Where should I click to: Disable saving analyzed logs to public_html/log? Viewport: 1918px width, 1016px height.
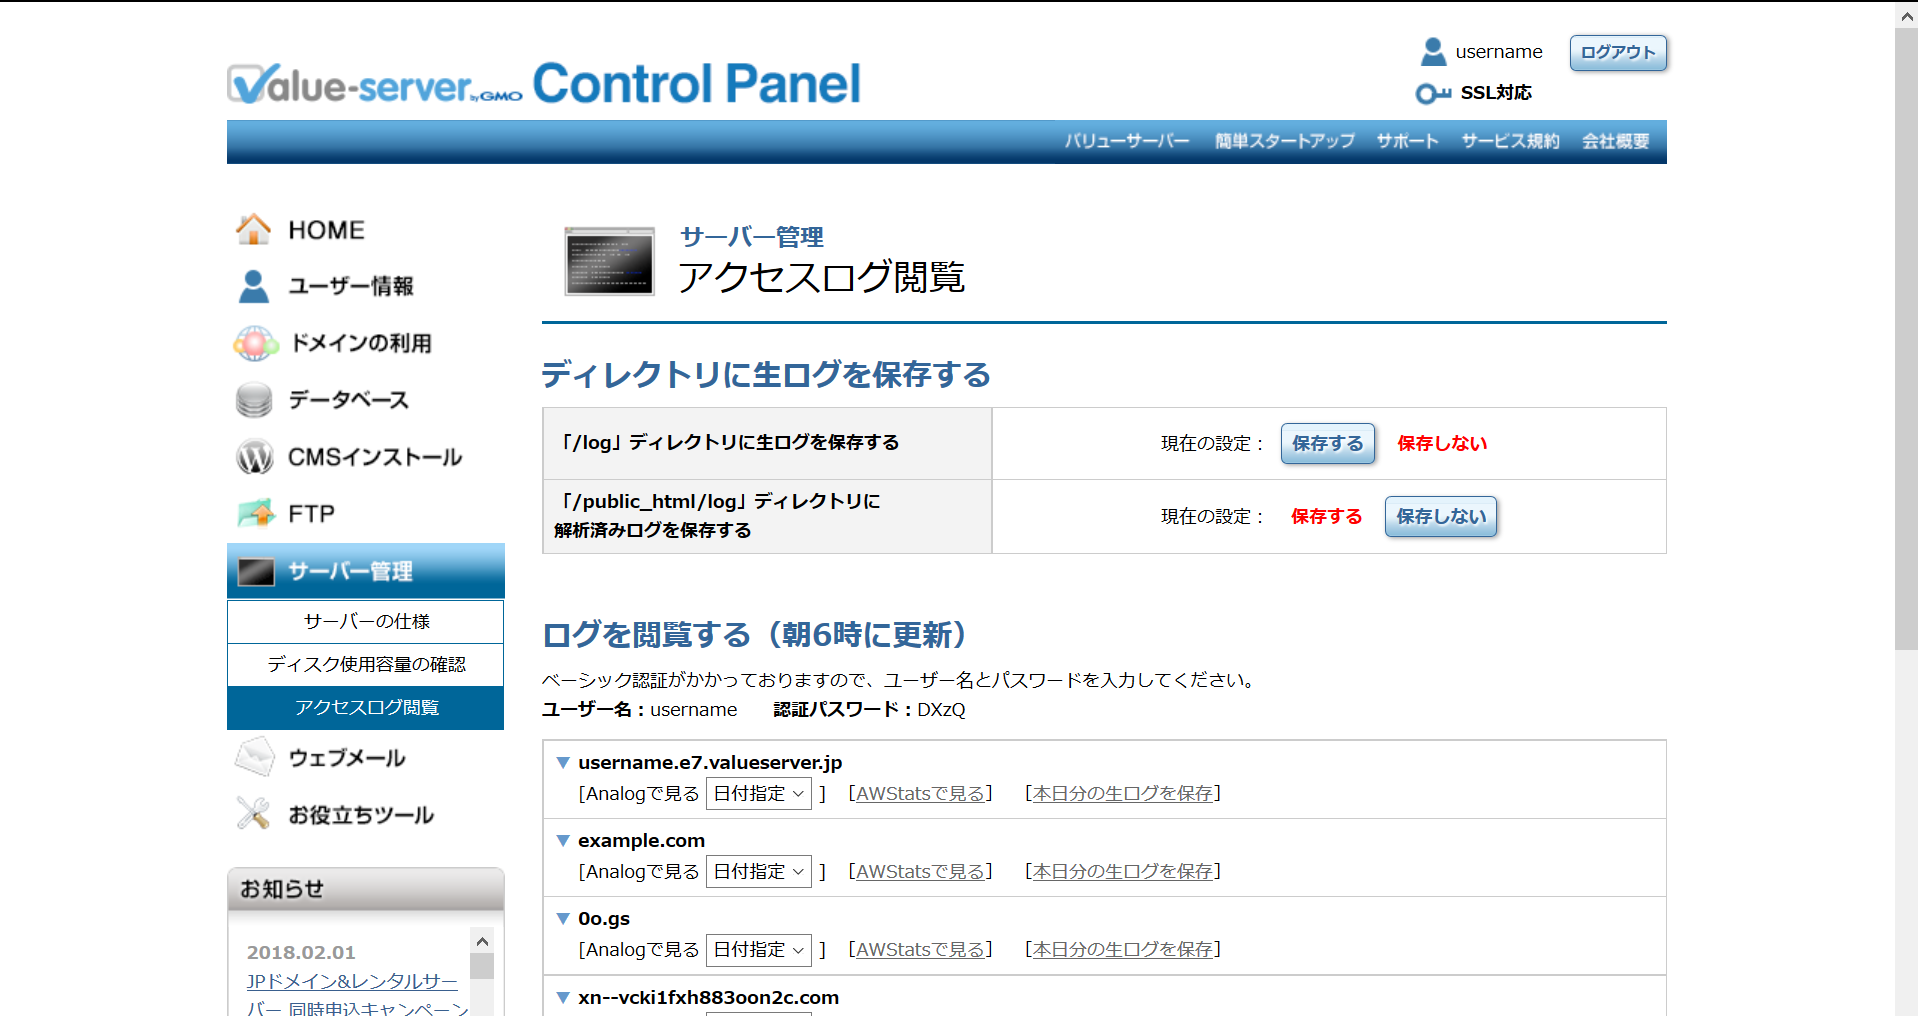(x=1440, y=517)
